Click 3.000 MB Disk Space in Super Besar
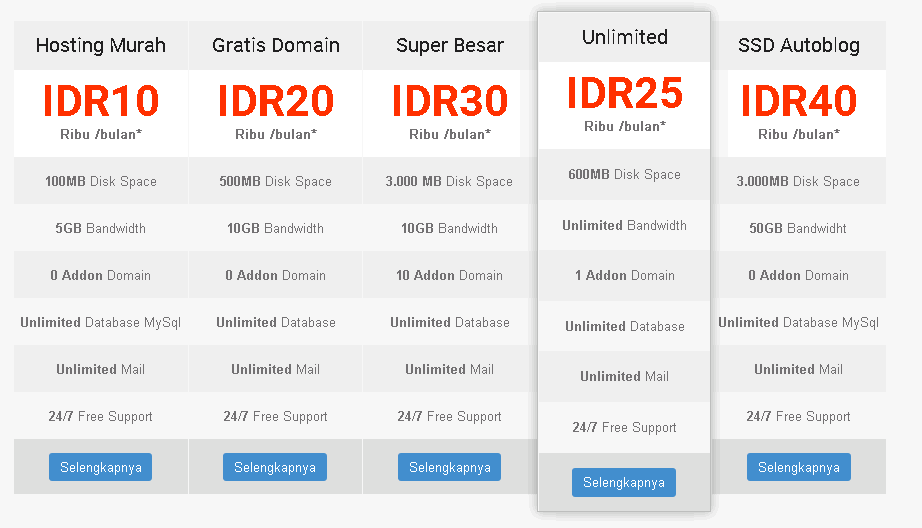Image resolution: width=922 pixels, height=528 pixels. pyautogui.click(x=449, y=181)
